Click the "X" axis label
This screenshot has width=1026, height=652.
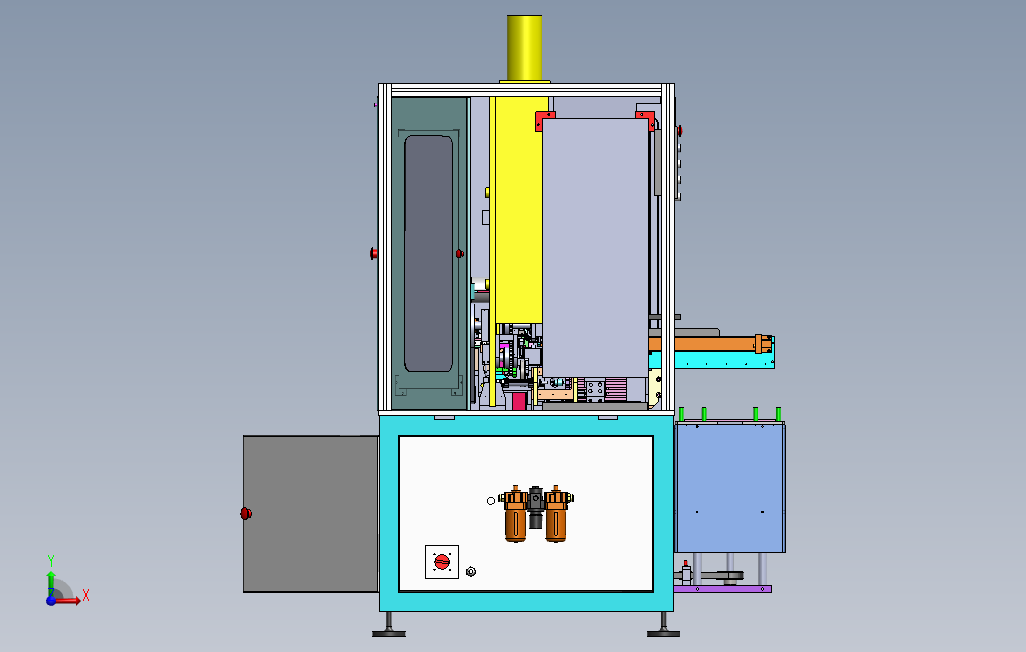pyautogui.click(x=86, y=596)
